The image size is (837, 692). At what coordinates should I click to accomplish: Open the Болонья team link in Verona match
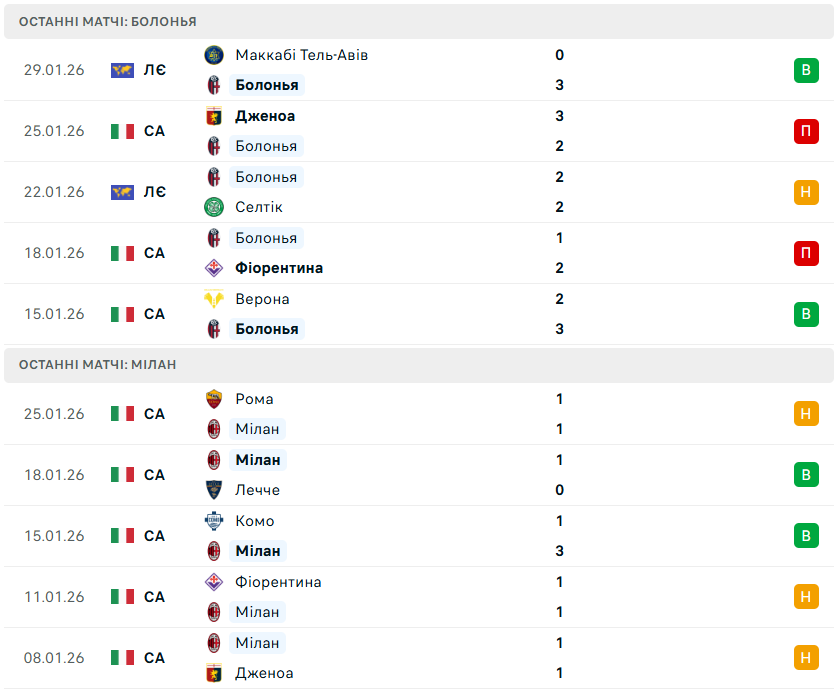tap(266, 329)
